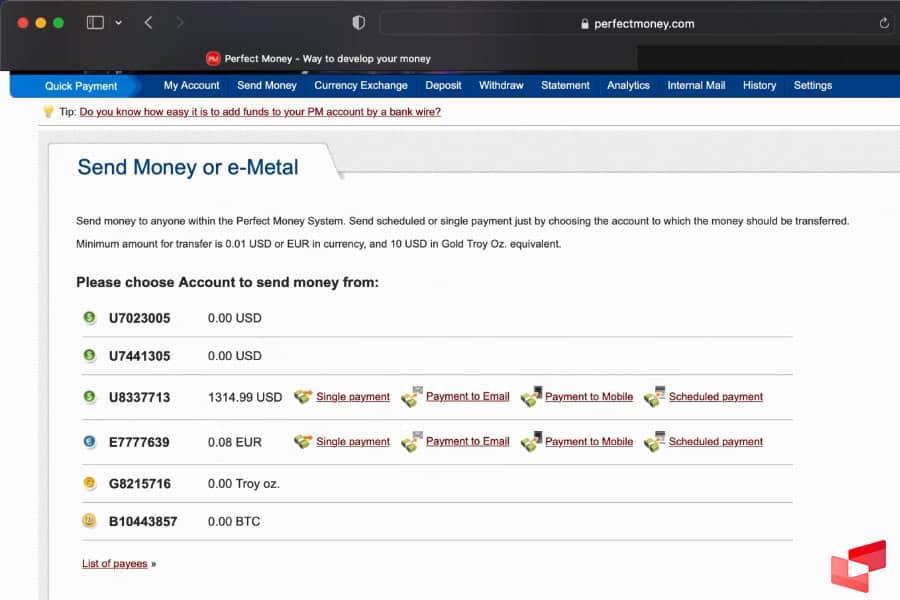Select account number U7023005
This screenshot has height=600, width=900.
click(139, 318)
